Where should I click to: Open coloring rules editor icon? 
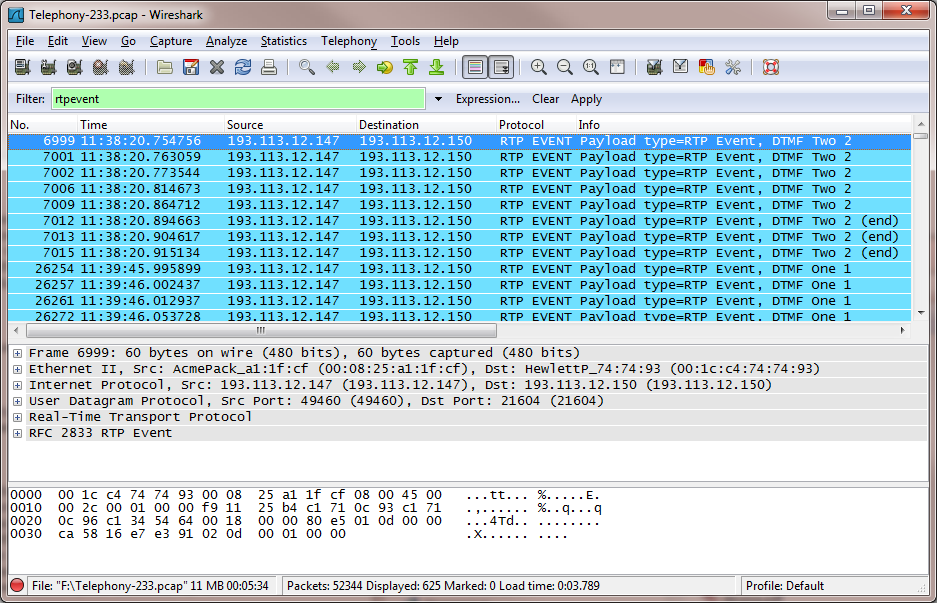(706, 67)
